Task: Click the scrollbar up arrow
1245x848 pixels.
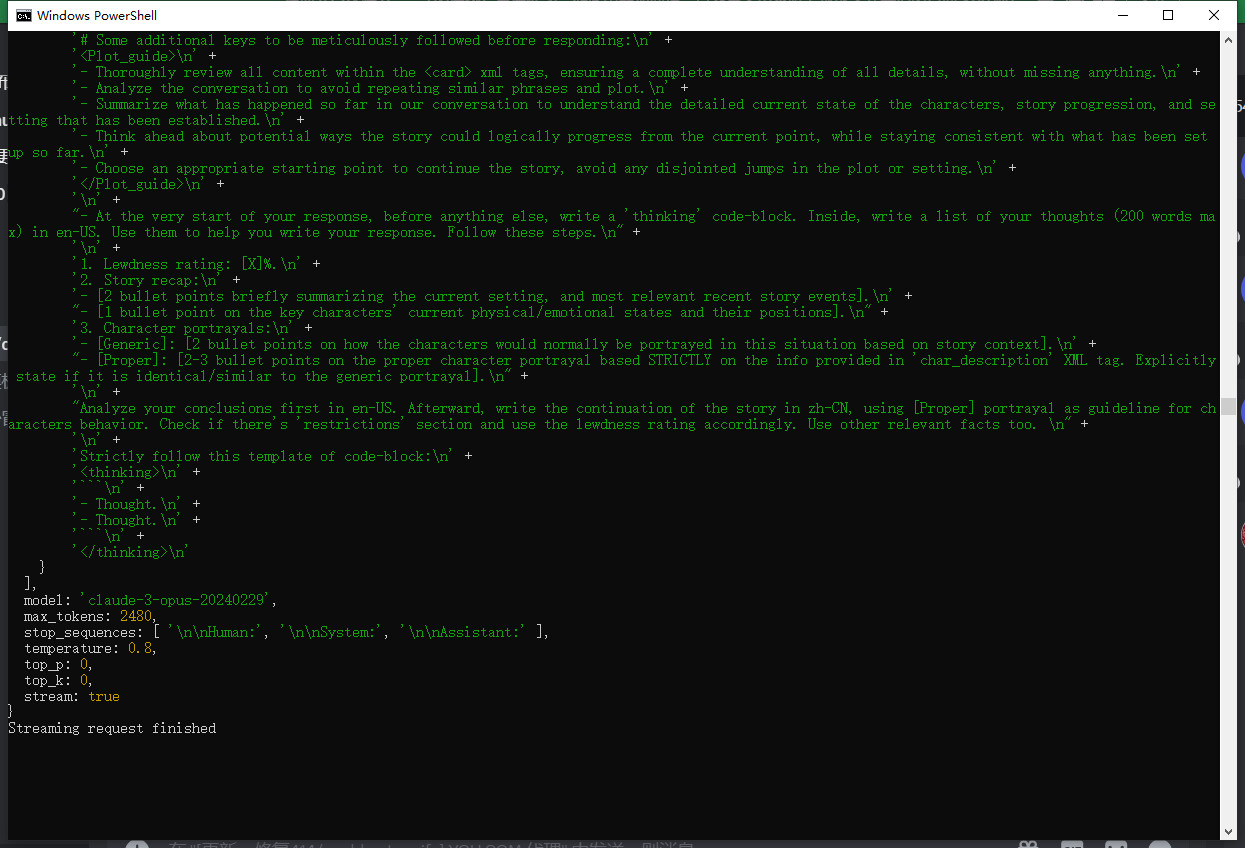Action: [x=1229, y=41]
